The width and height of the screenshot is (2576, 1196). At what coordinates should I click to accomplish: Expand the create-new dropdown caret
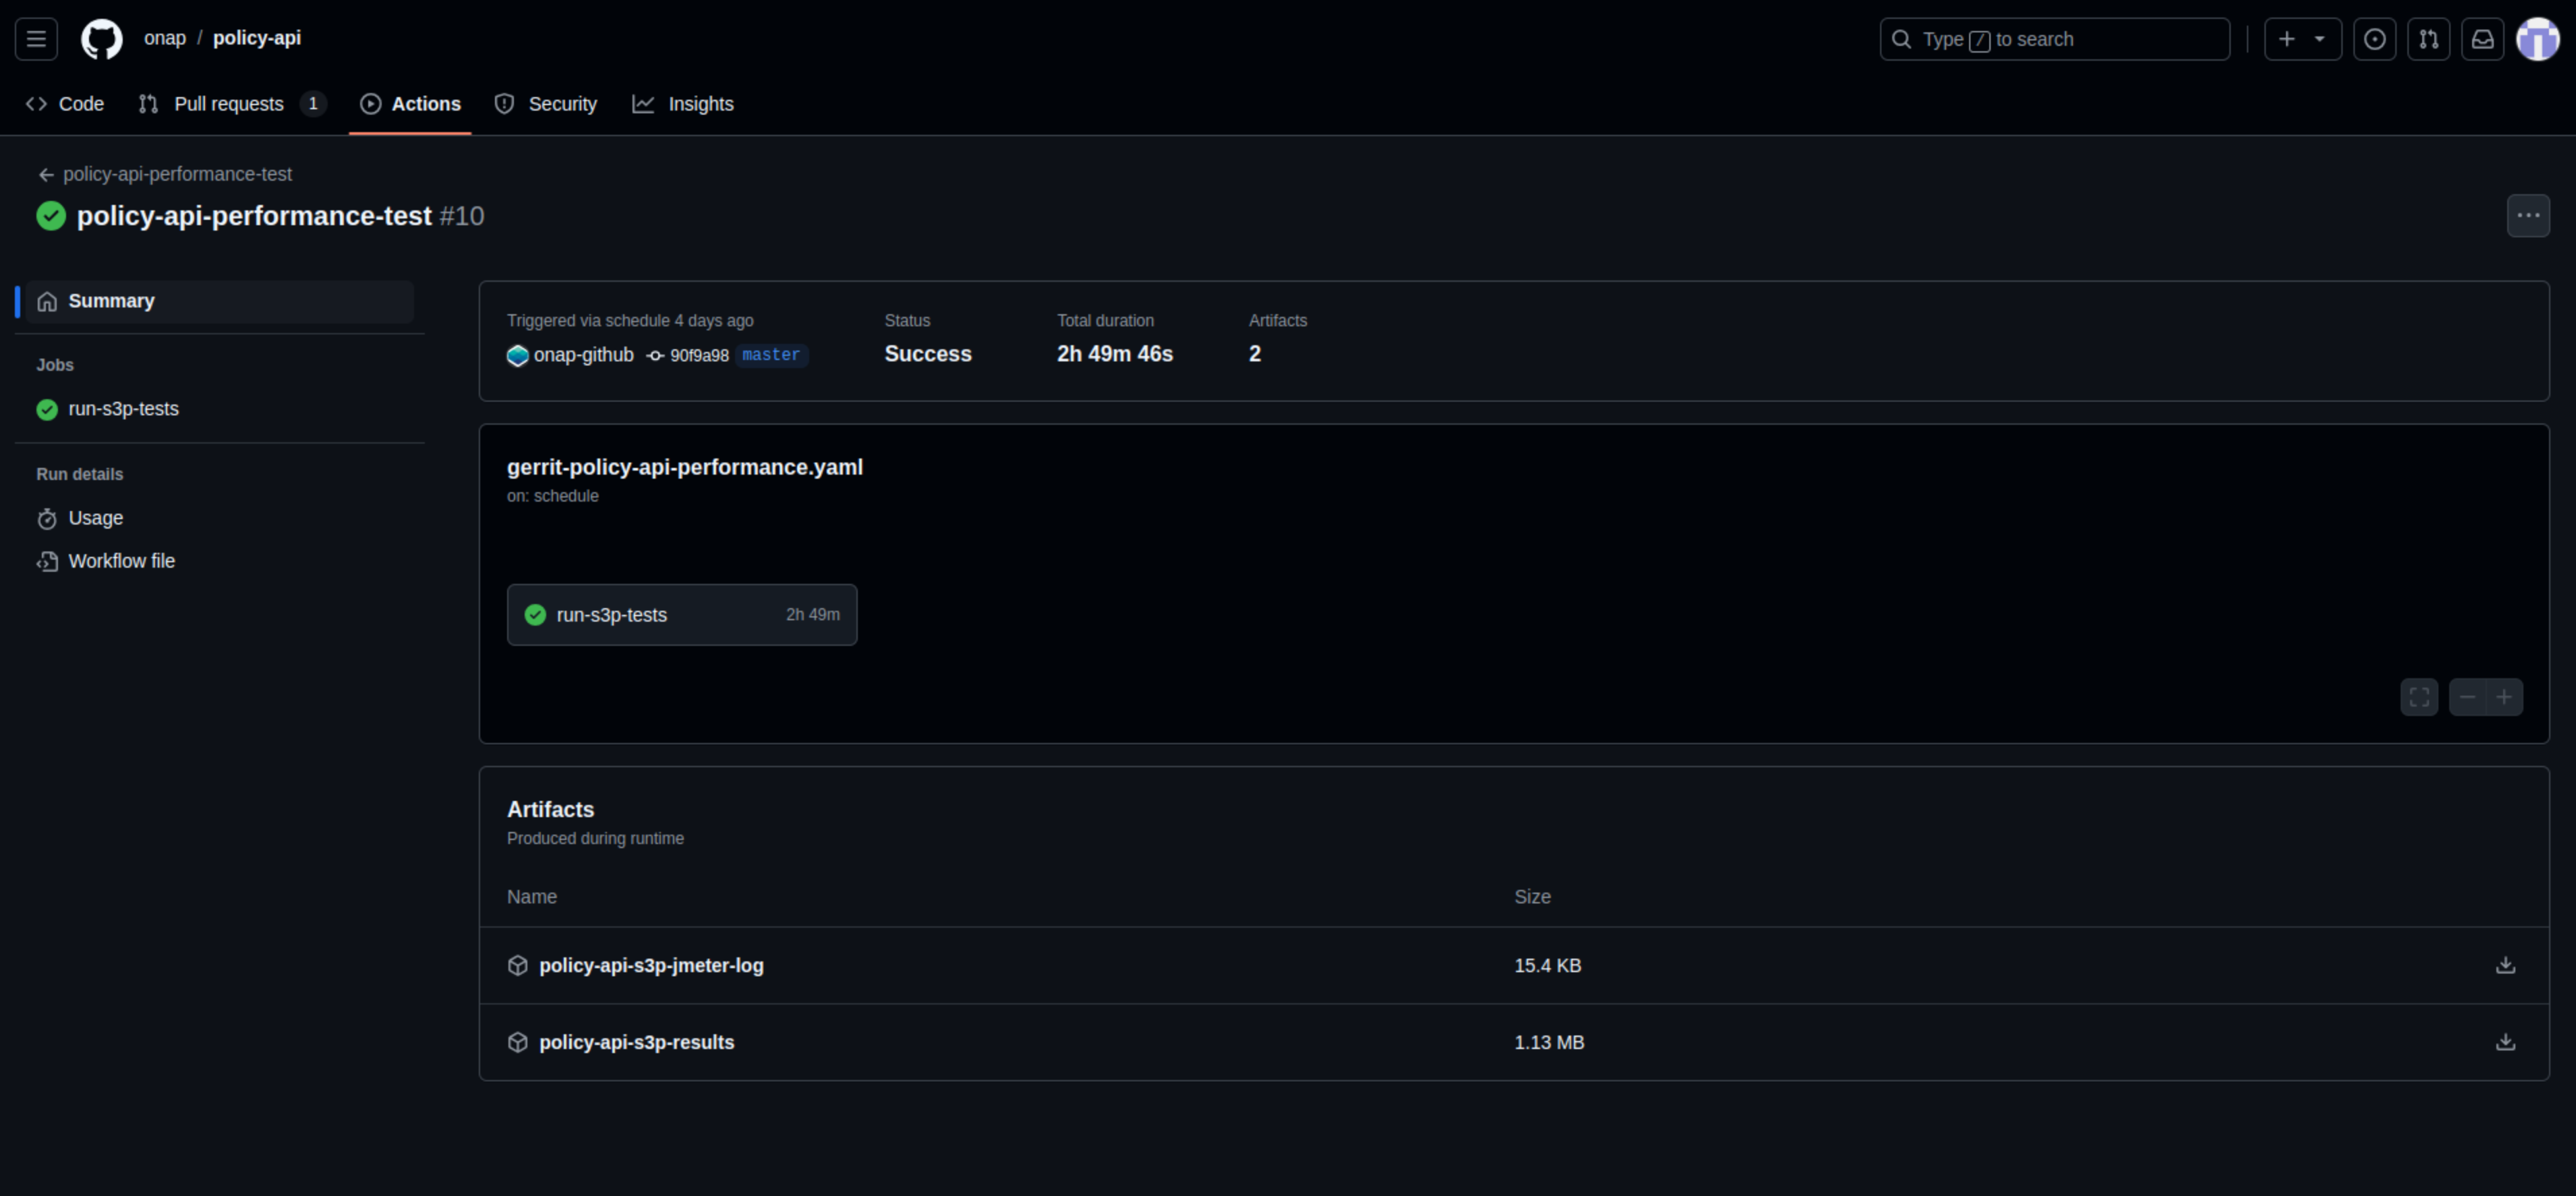tap(2320, 39)
